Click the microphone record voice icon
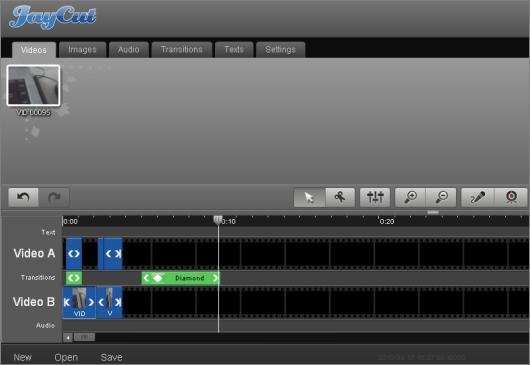 click(x=478, y=197)
